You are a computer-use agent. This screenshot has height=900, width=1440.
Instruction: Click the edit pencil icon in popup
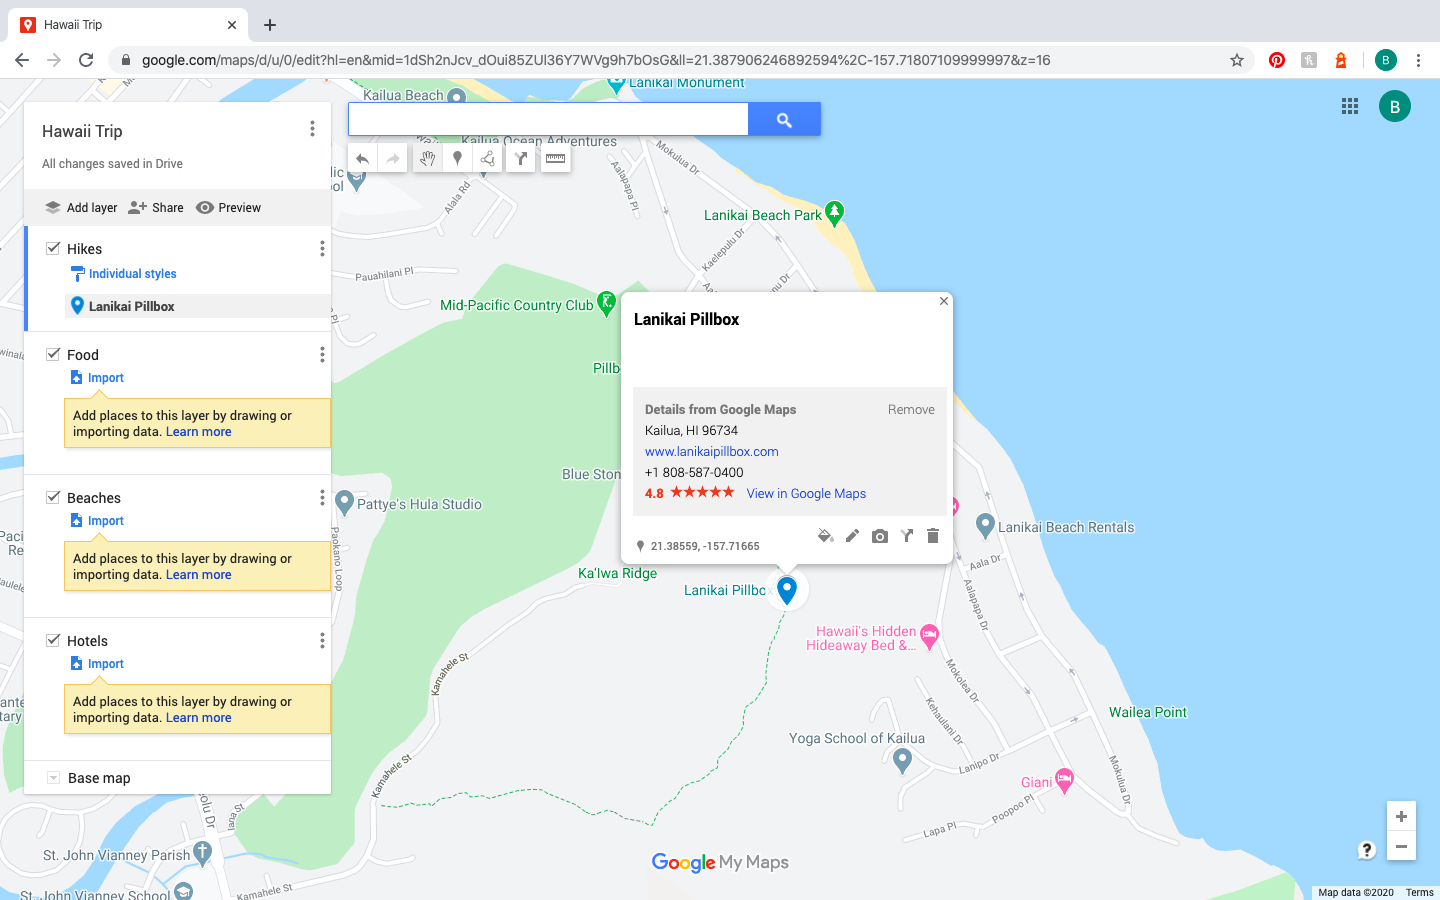852,536
